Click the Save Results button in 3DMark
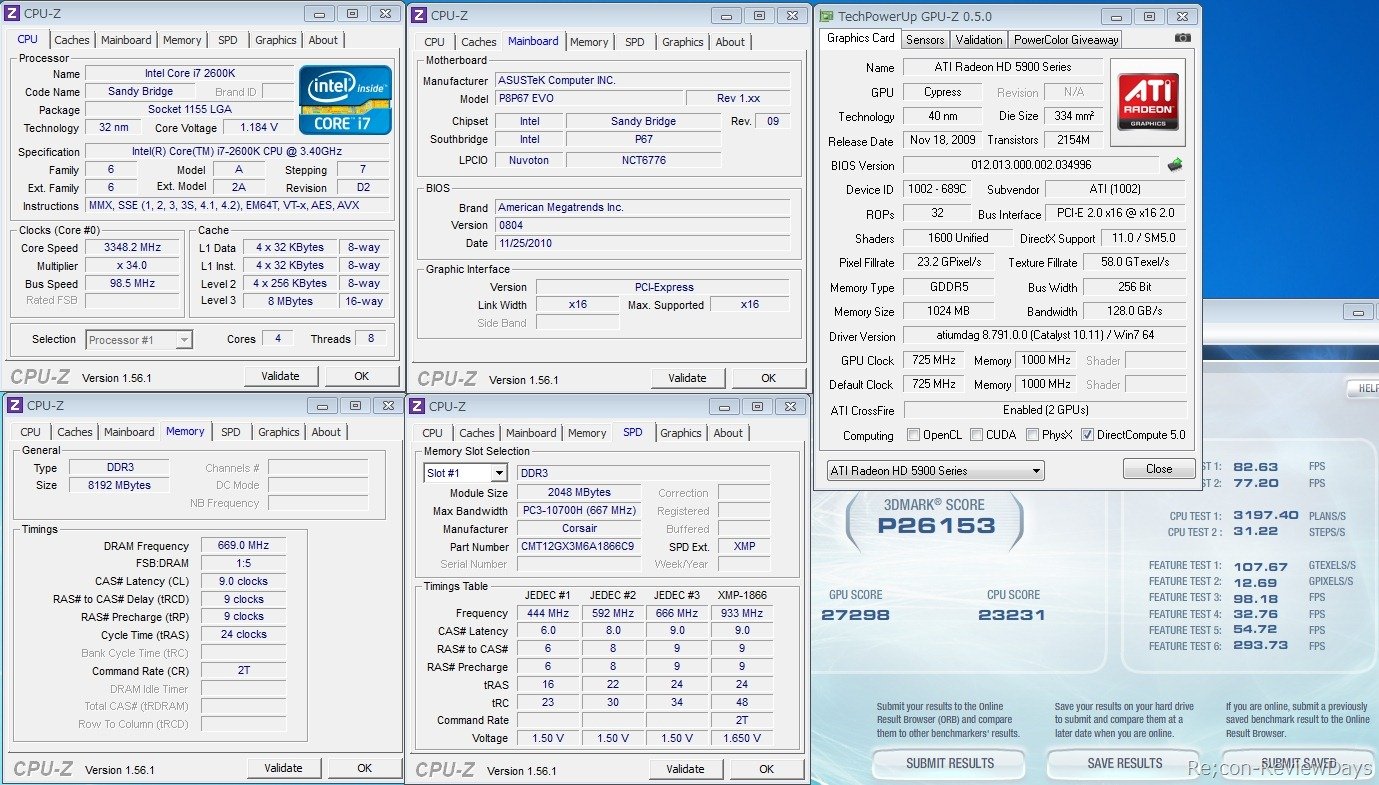Screen dimensions: 1379x785 point(1125,763)
